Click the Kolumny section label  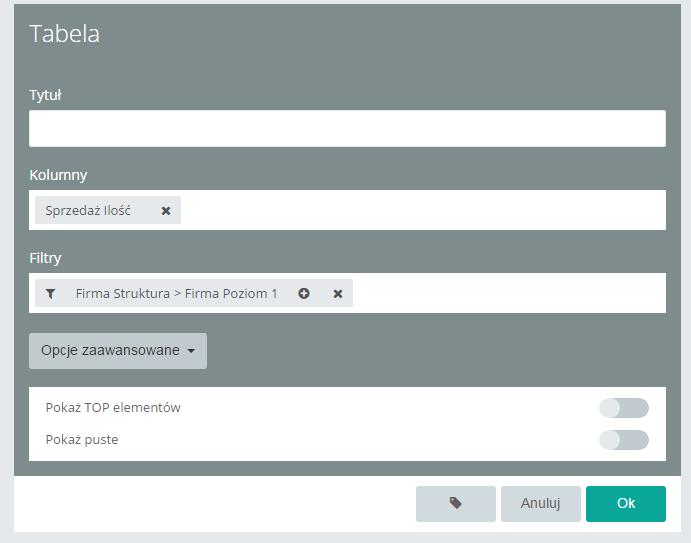tap(58, 175)
